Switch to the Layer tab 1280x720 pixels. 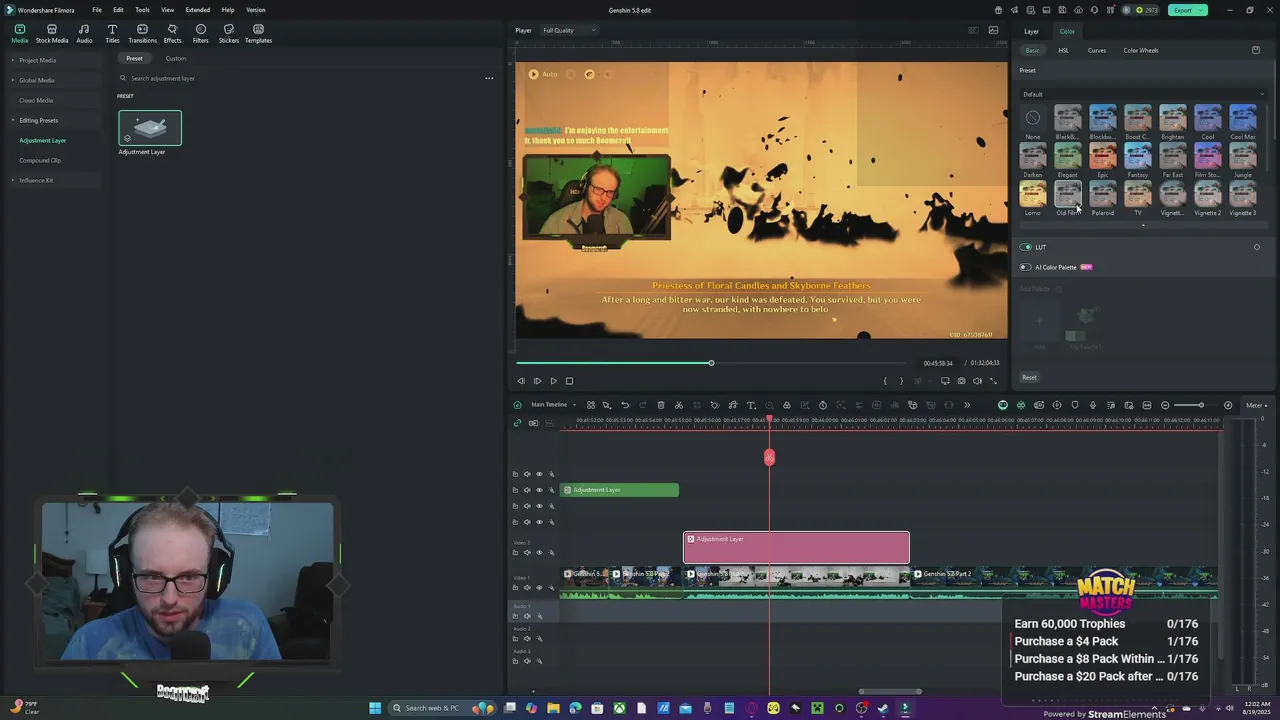1031,31
